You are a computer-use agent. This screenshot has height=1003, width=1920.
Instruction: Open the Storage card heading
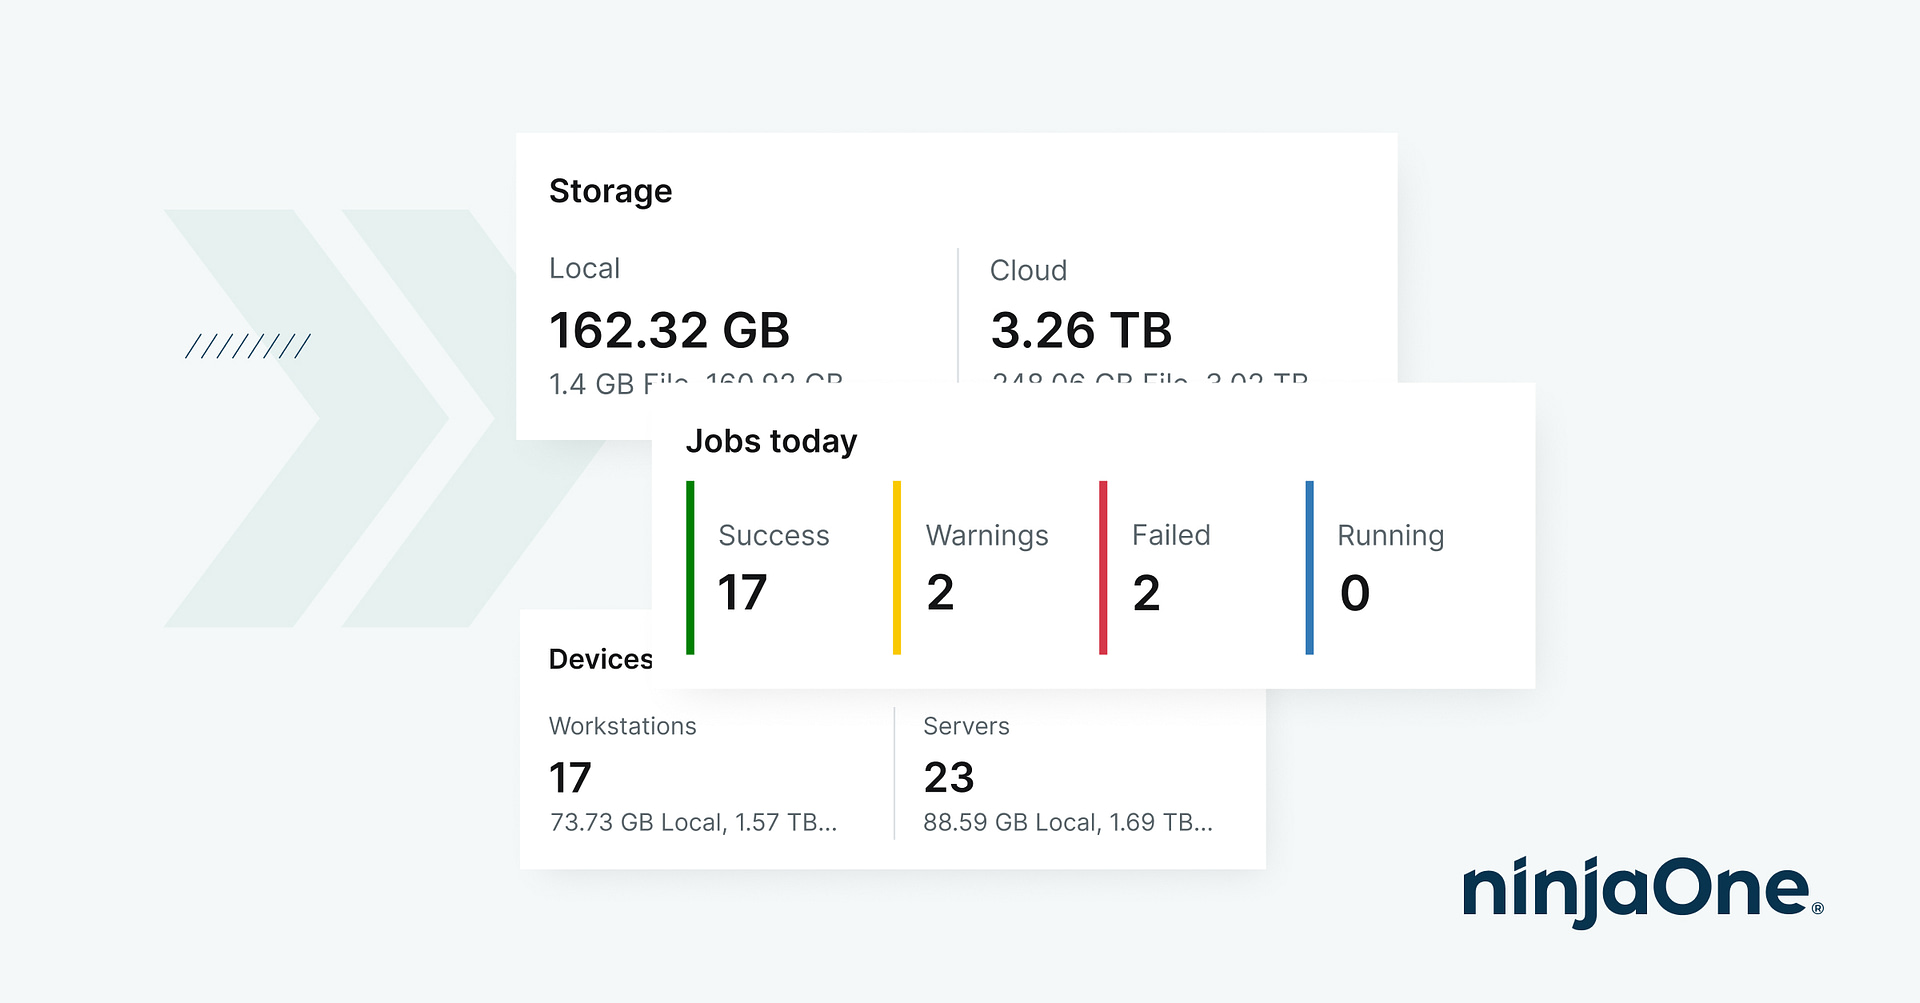click(x=610, y=191)
